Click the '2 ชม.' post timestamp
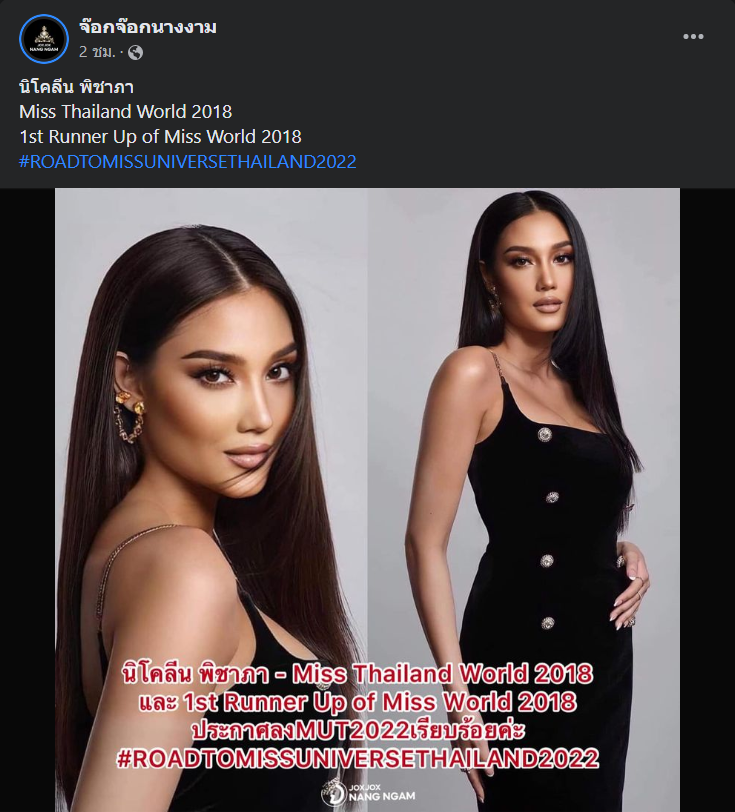 pyautogui.click(x=97, y=52)
